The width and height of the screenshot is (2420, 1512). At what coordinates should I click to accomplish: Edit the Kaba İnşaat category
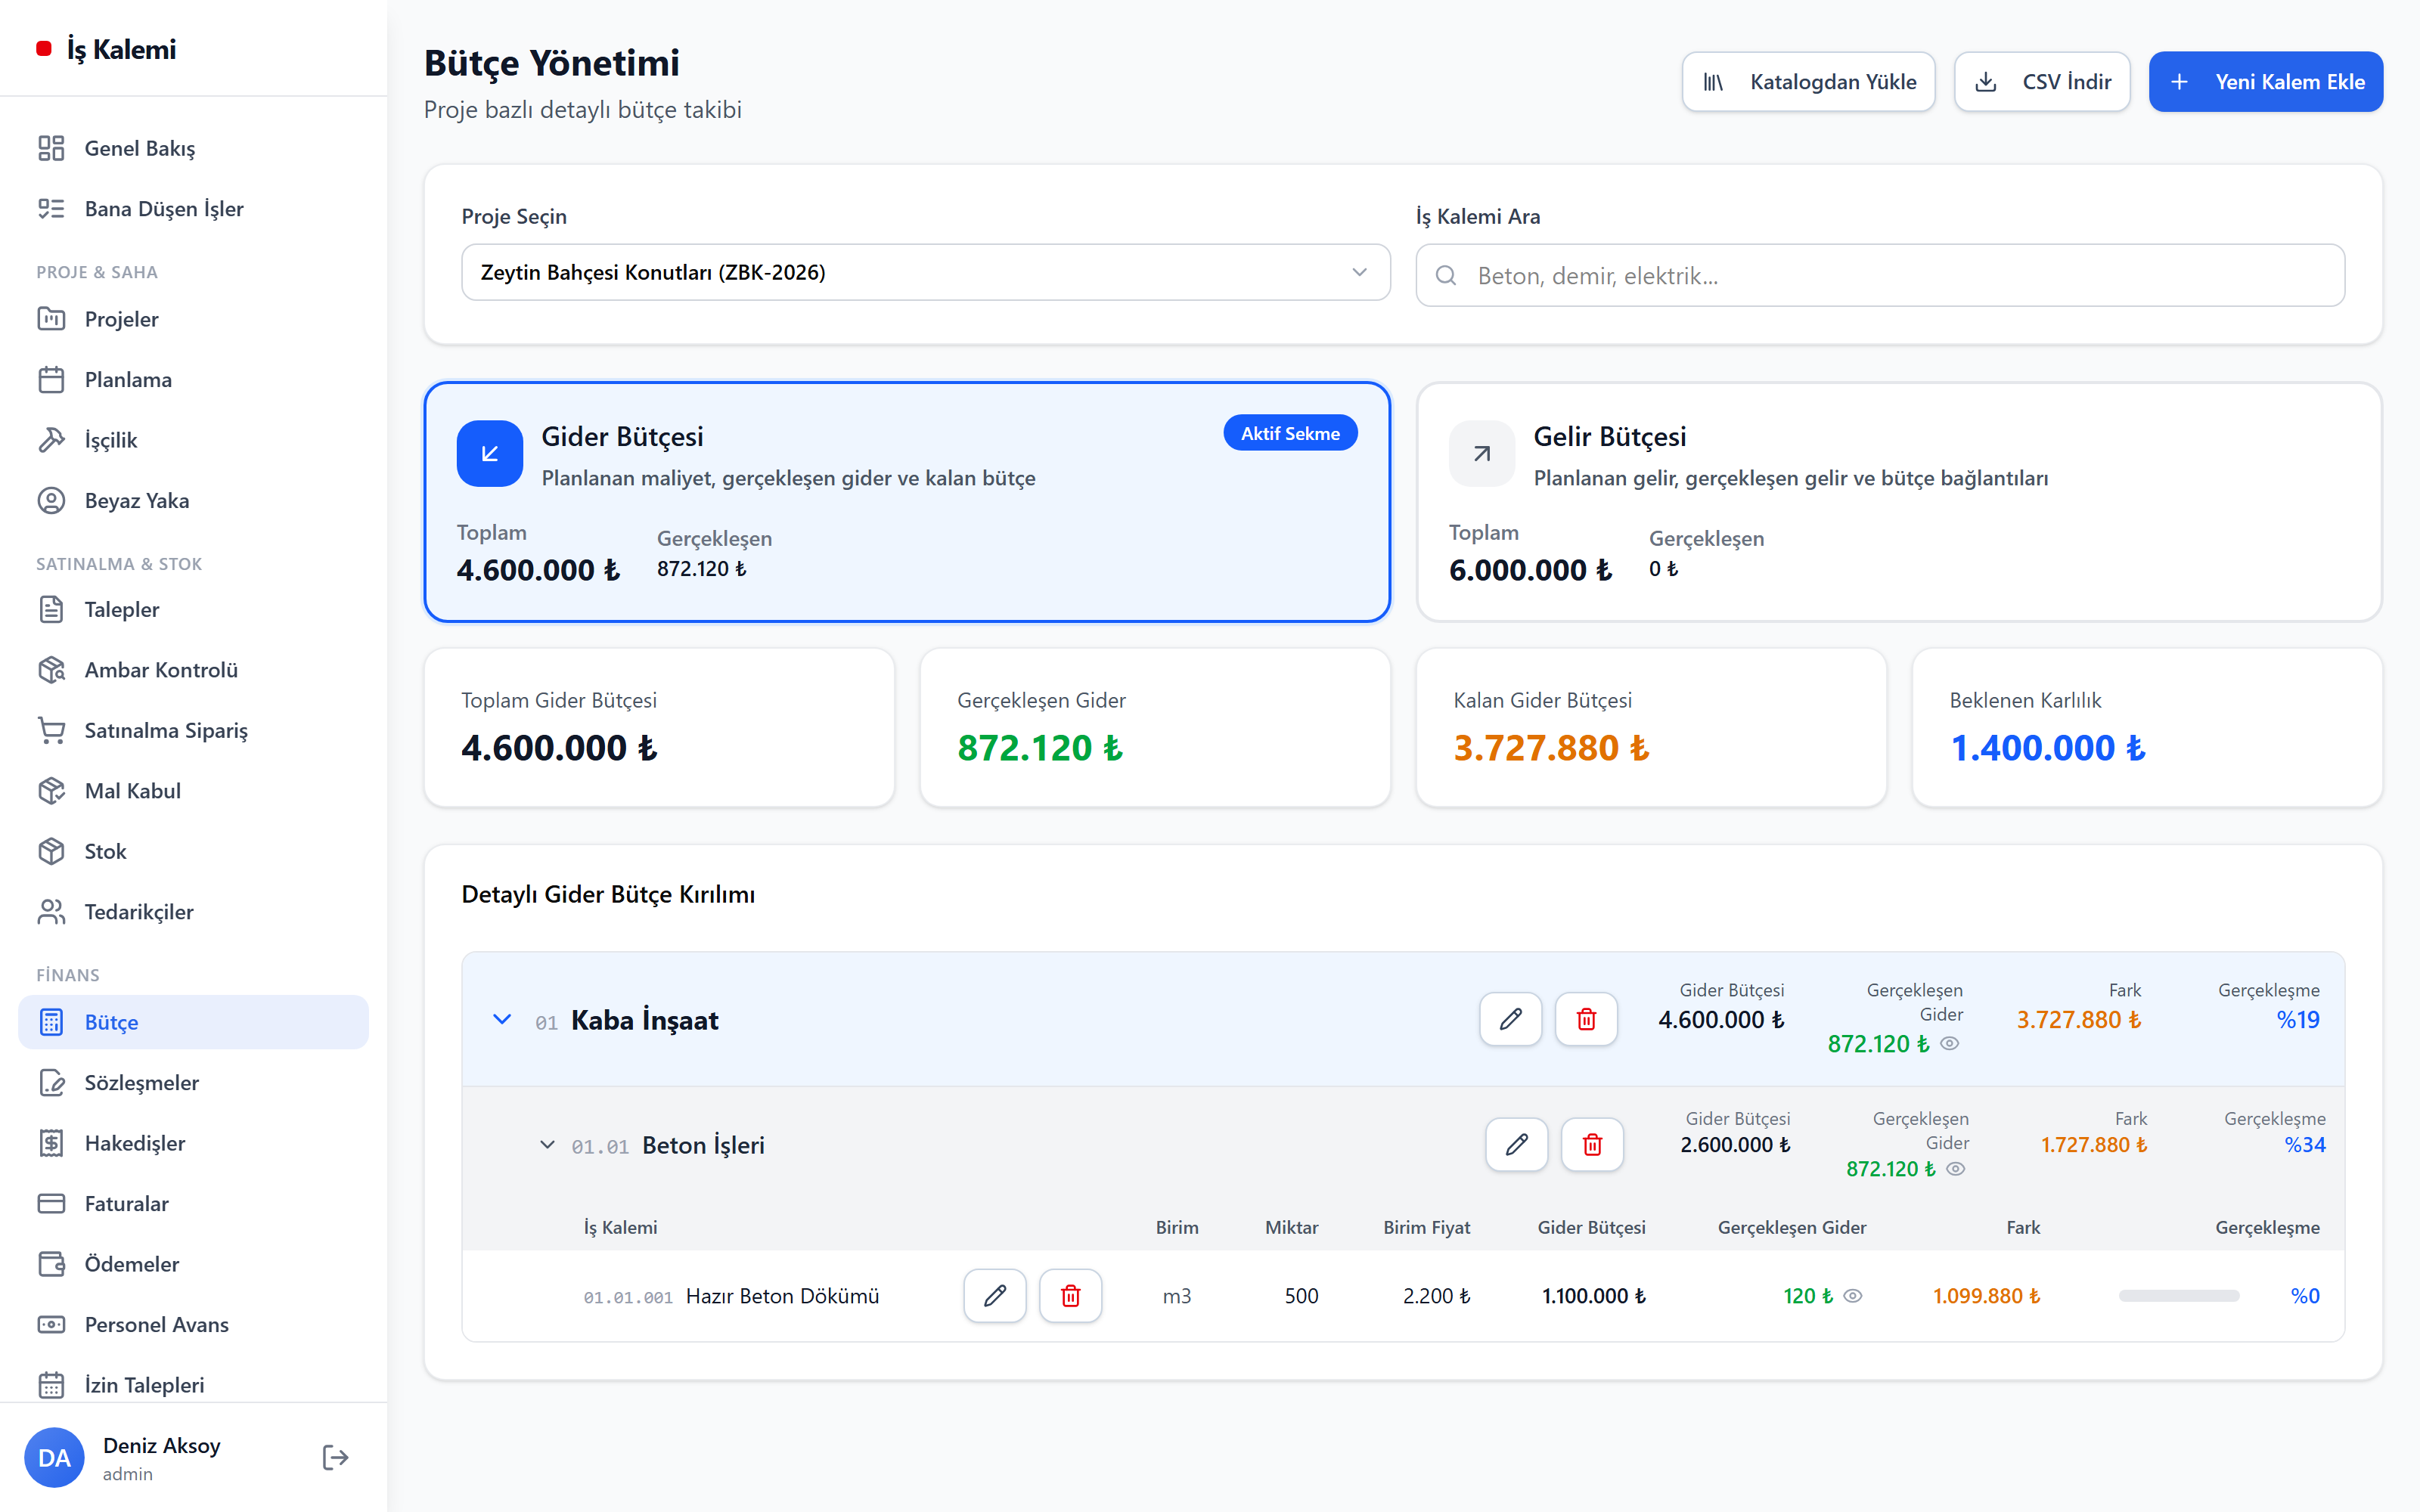click(x=1510, y=1019)
